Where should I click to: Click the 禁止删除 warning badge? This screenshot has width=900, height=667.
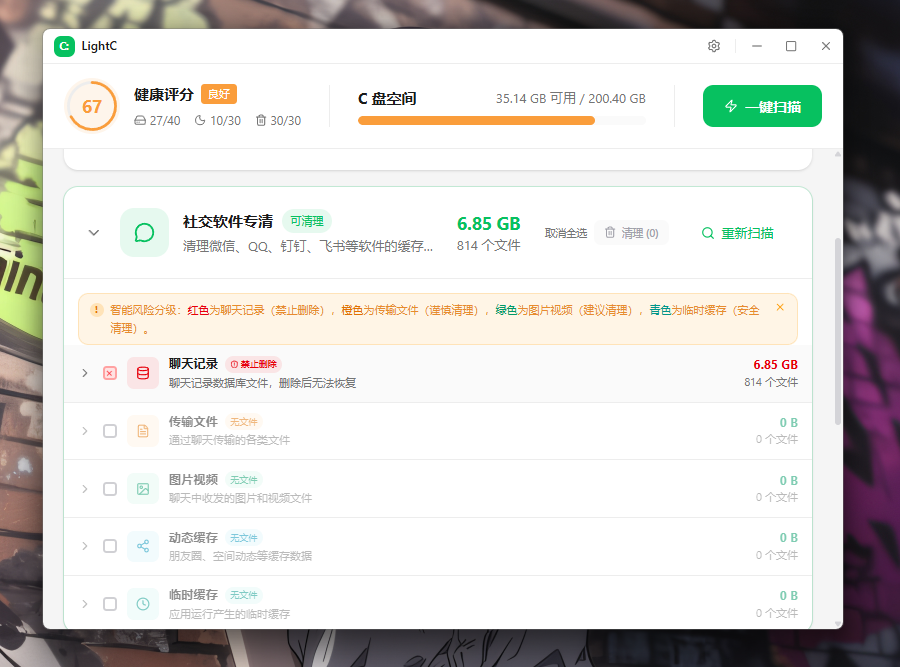coord(253,364)
